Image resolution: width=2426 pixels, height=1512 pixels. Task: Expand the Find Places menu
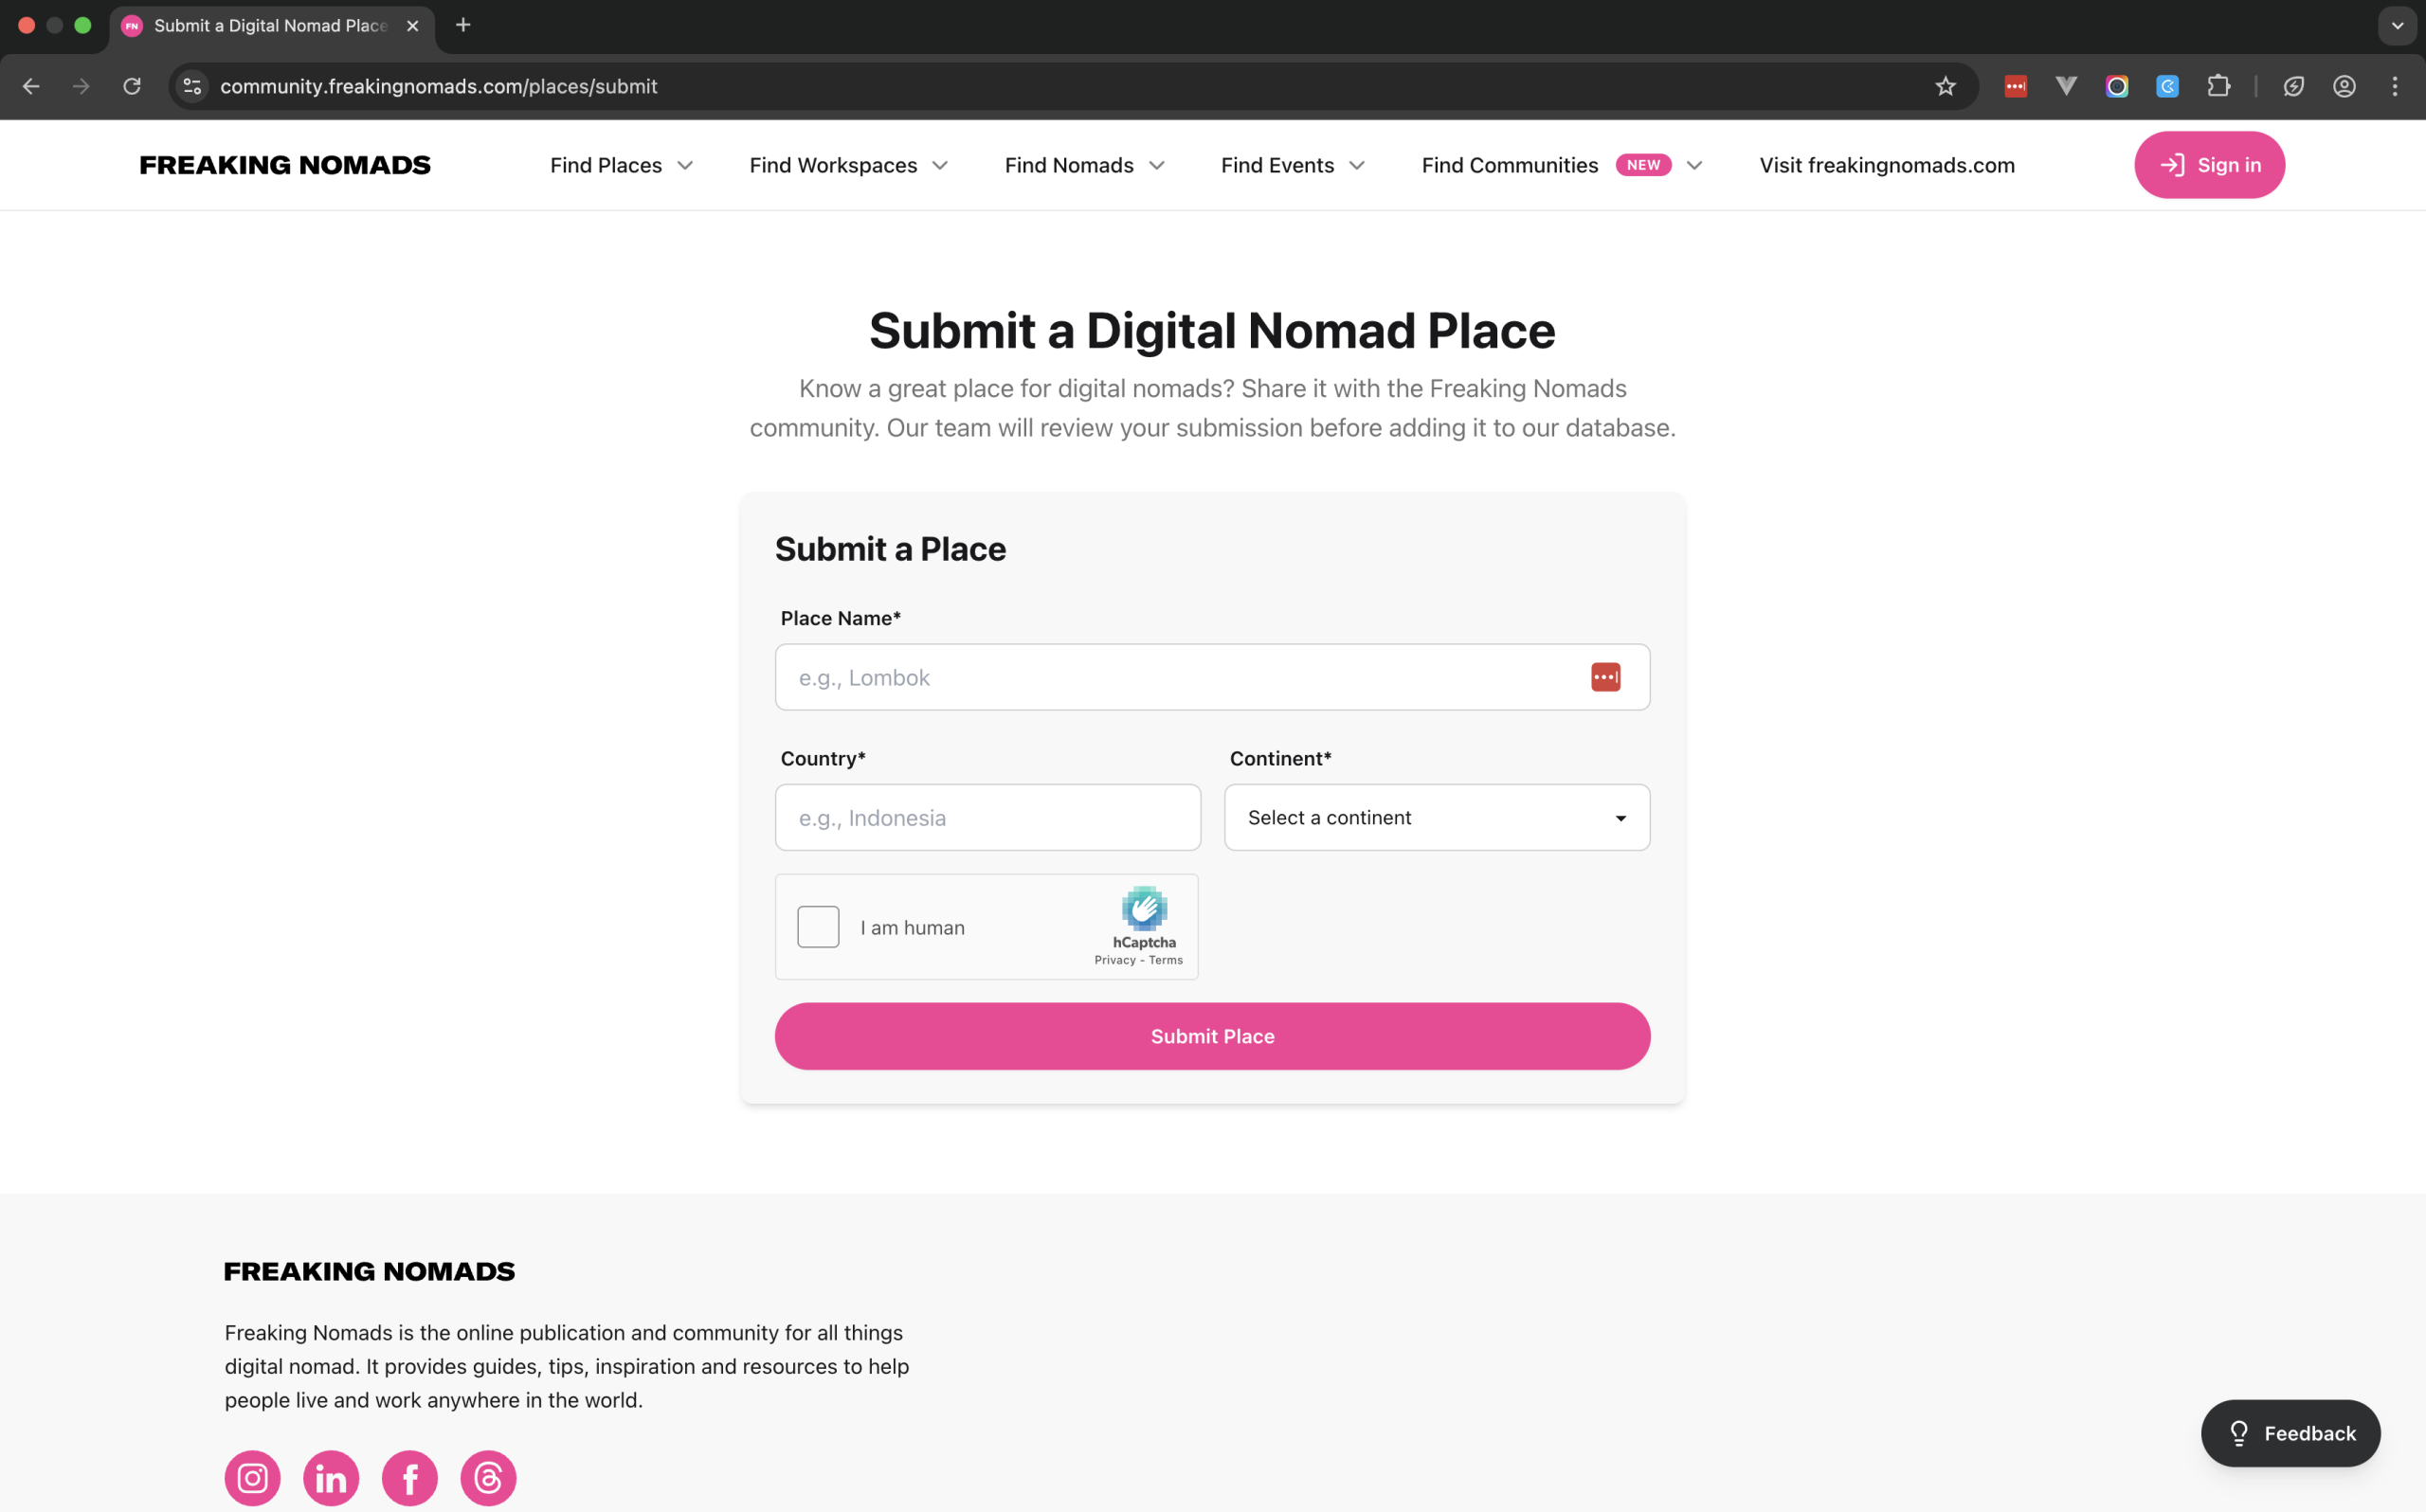[621, 165]
